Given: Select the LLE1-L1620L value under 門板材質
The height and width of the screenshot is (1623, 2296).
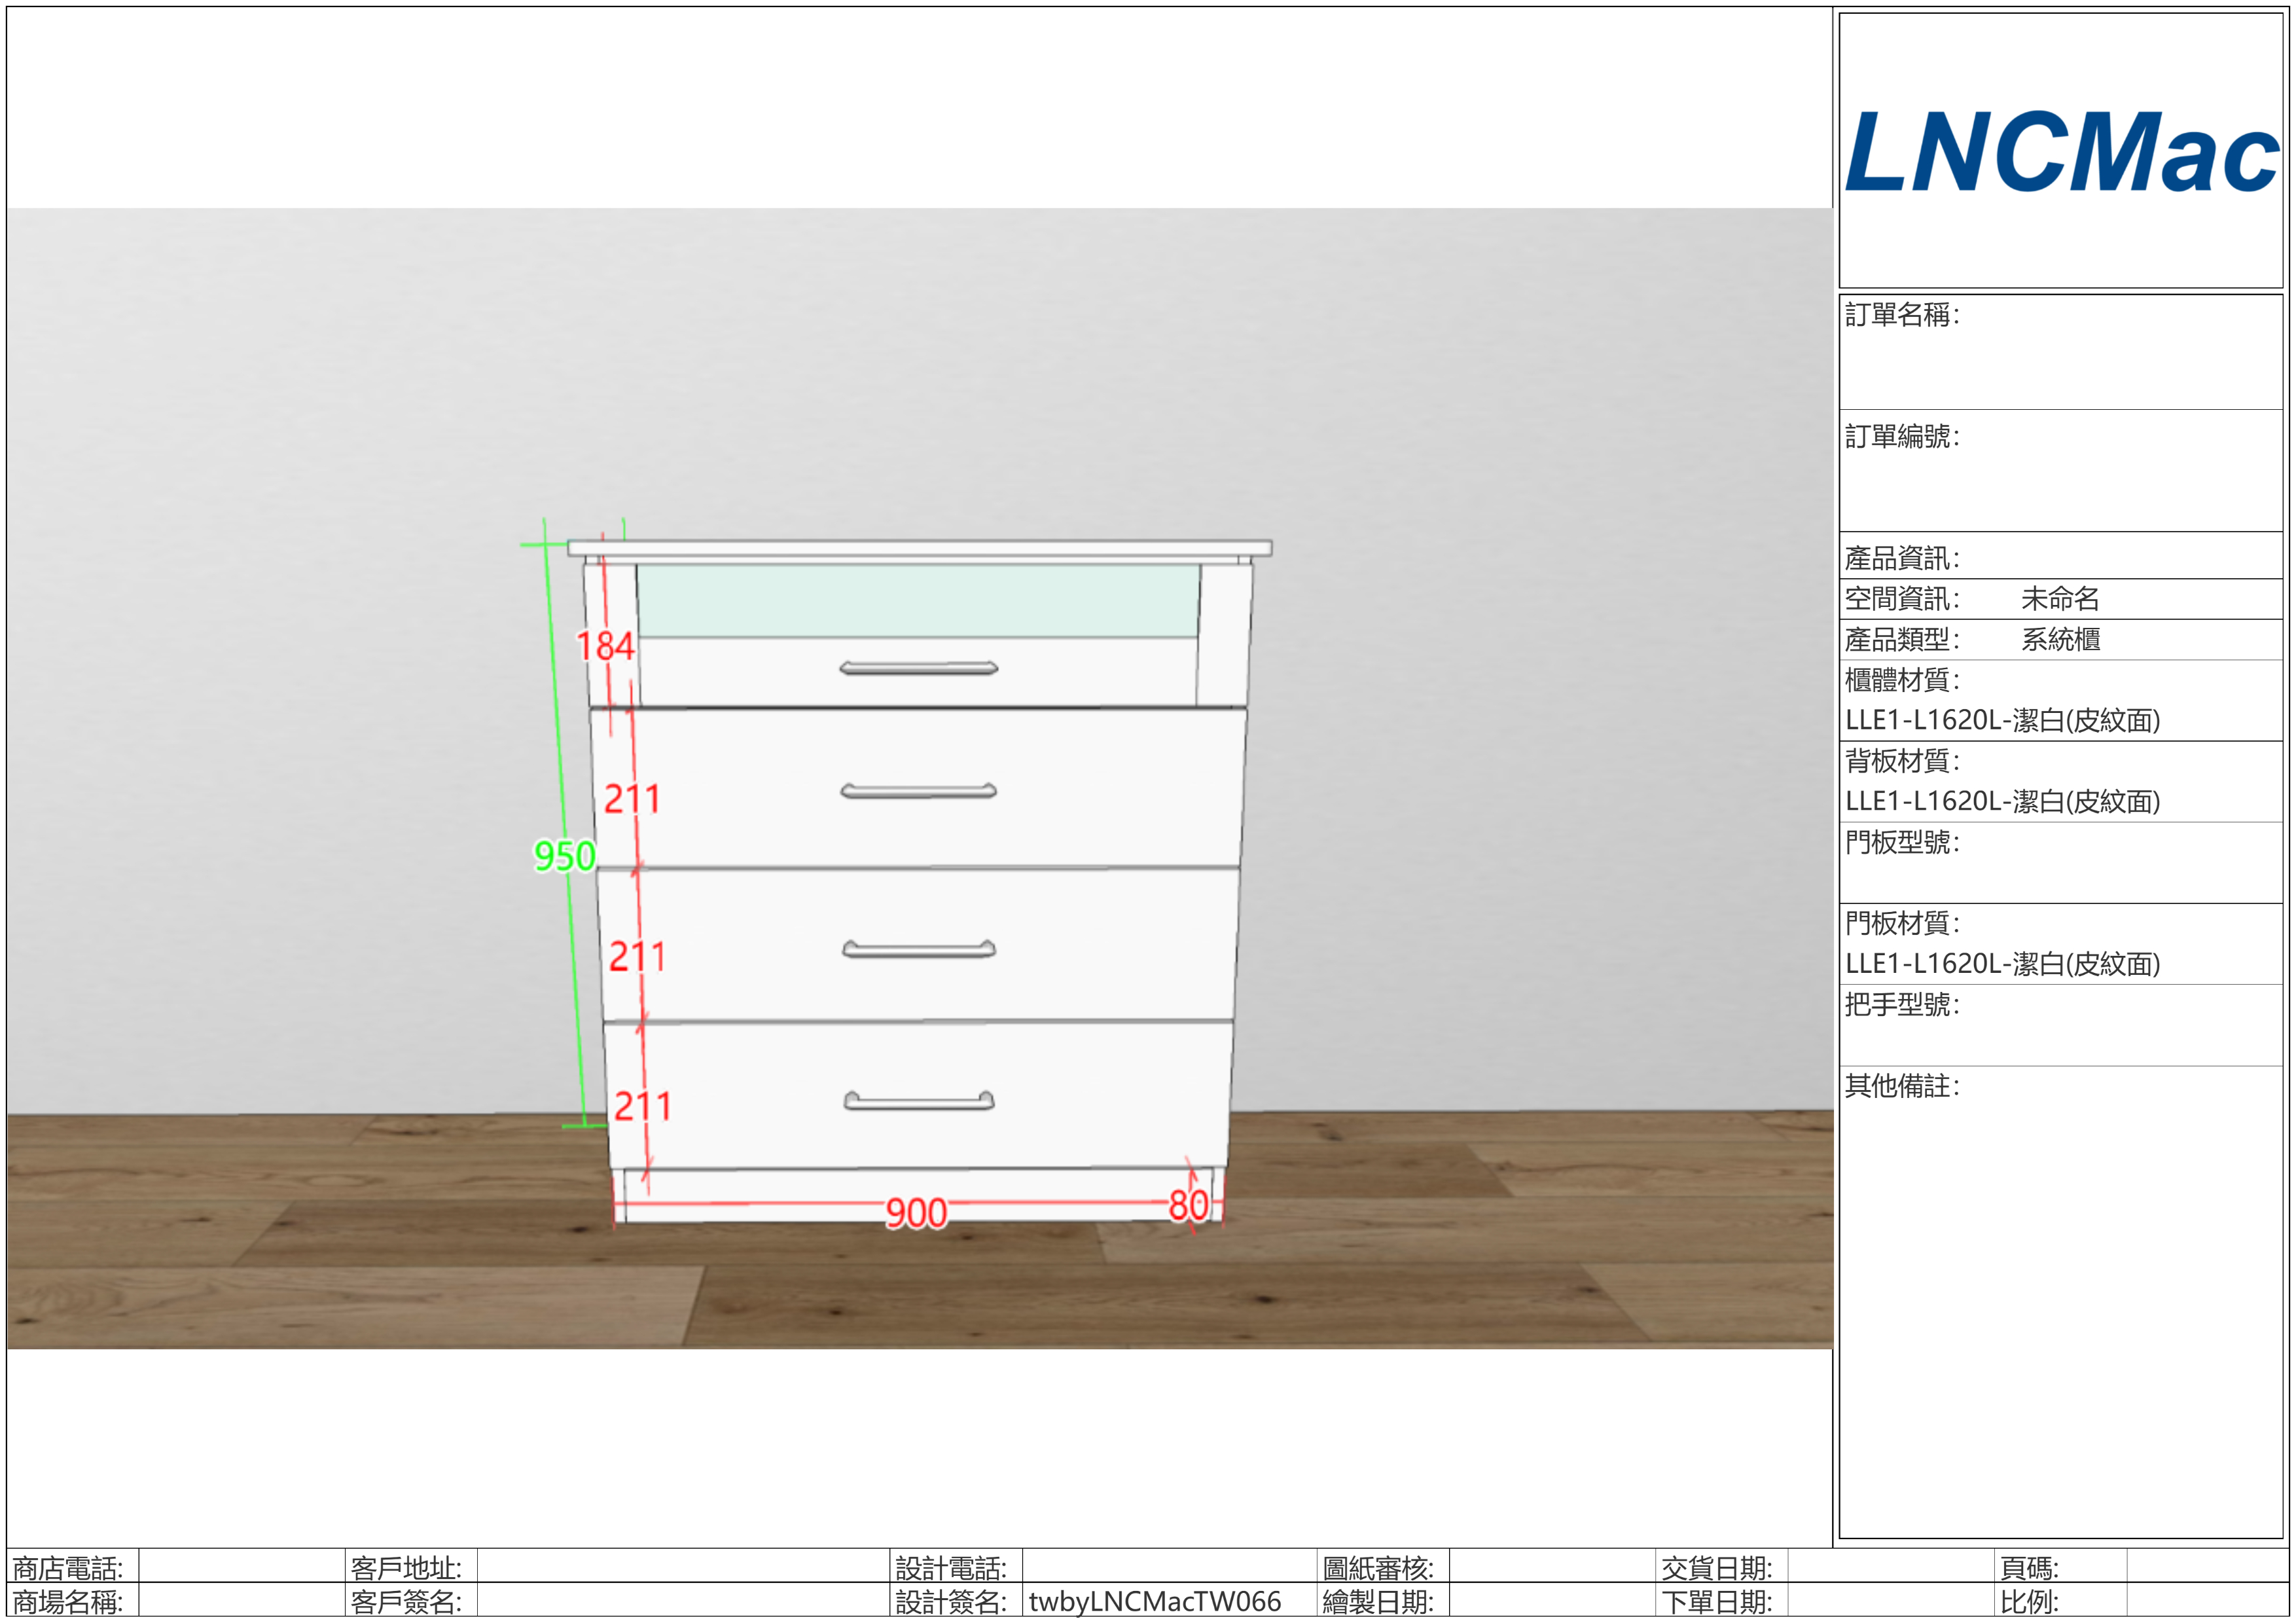Looking at the screenshot, I should point(2003,964).
